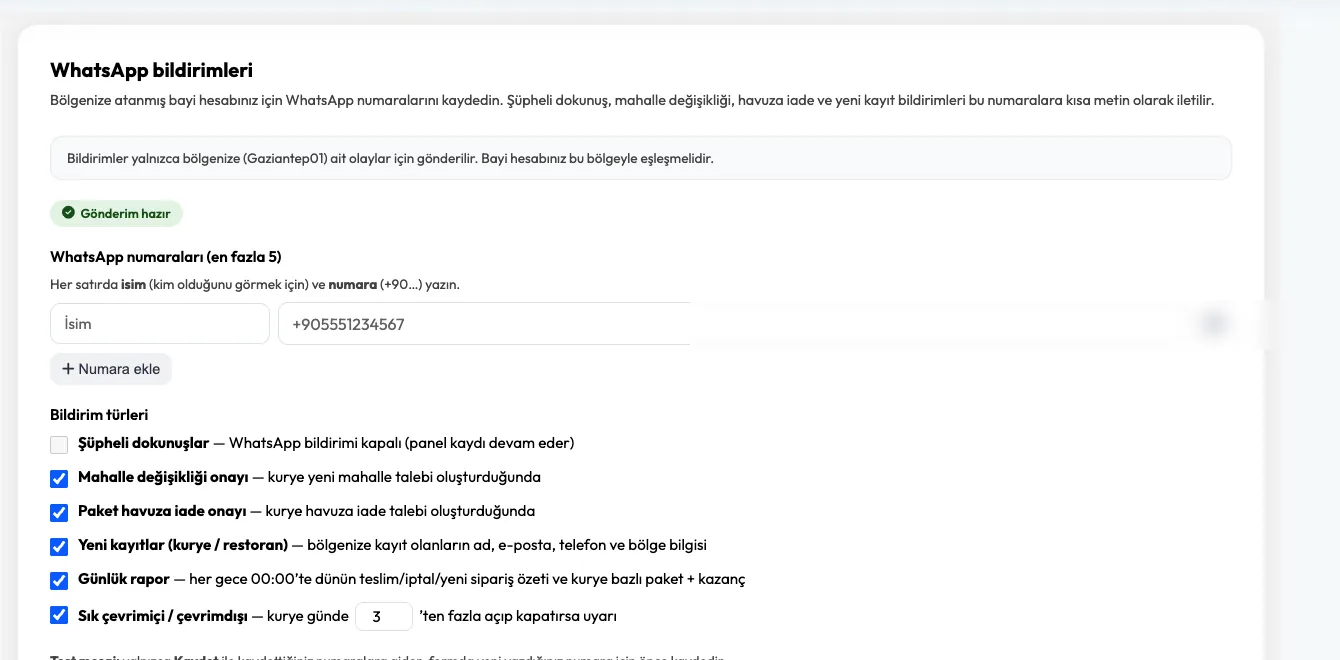Enable the Şüpheli dokunuşlar checkbox
The width and height of the screenshot is (1340, 660).
pos(59,445)
